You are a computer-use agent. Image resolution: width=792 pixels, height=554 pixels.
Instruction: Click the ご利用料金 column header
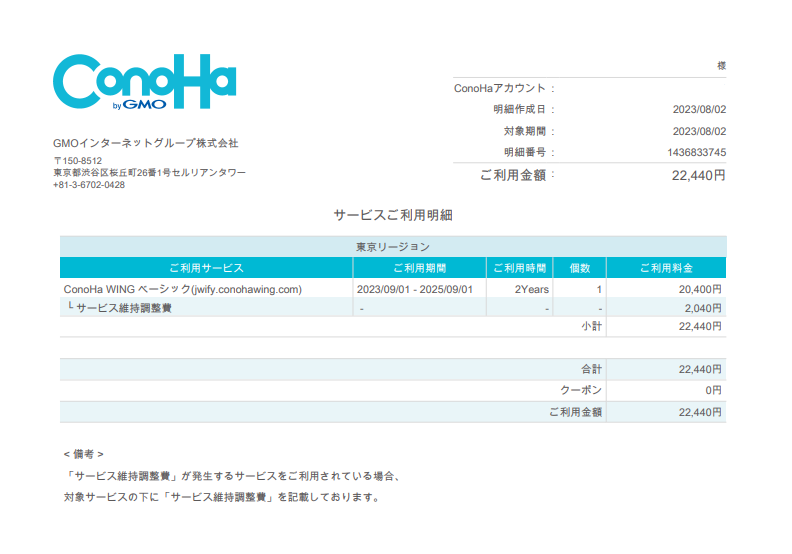click(666, 268)
